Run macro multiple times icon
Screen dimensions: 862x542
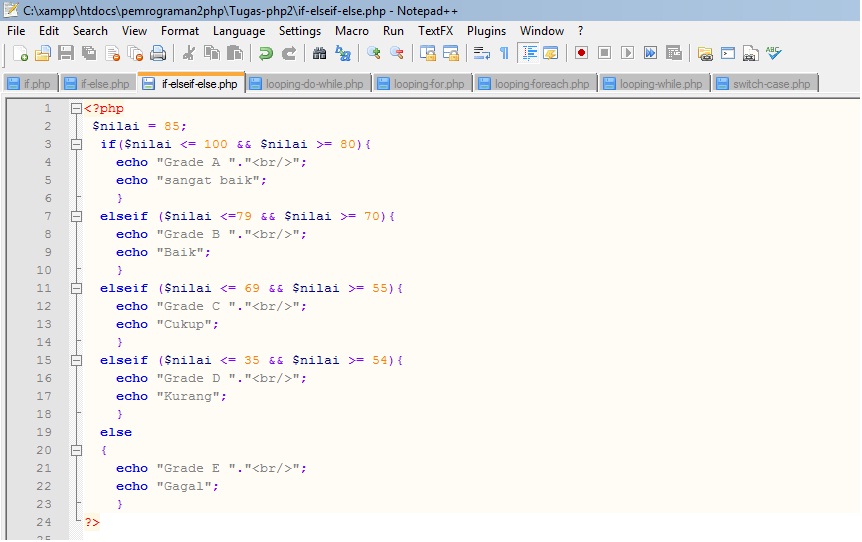[650, 53]
